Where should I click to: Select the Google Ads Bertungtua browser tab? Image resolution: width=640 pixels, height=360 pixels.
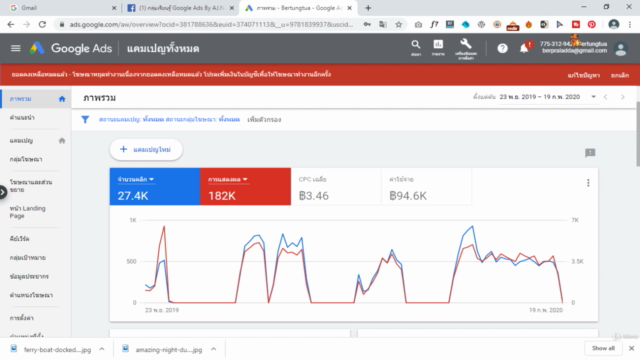pos(298,8)
